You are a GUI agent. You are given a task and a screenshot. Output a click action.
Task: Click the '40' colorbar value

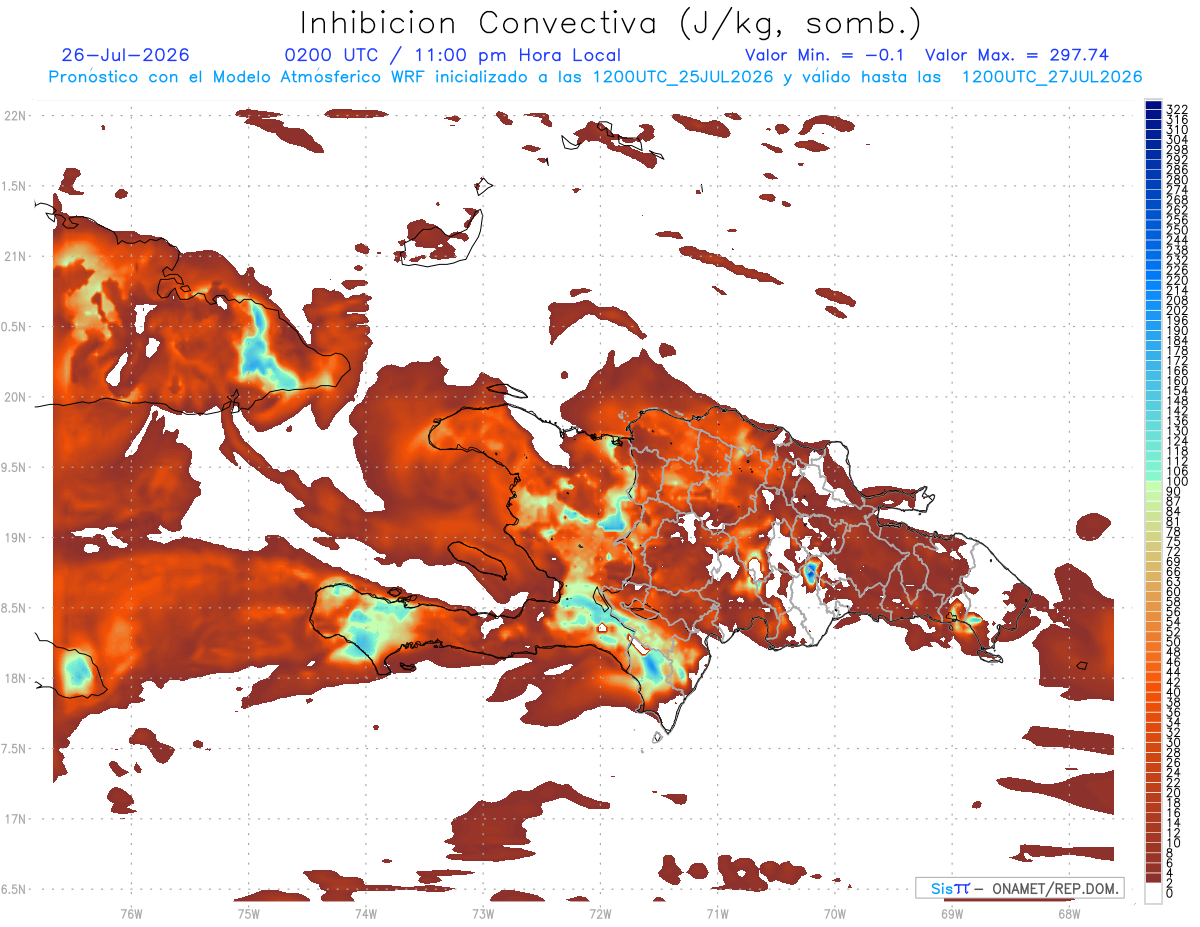(x=1174, y=692)
